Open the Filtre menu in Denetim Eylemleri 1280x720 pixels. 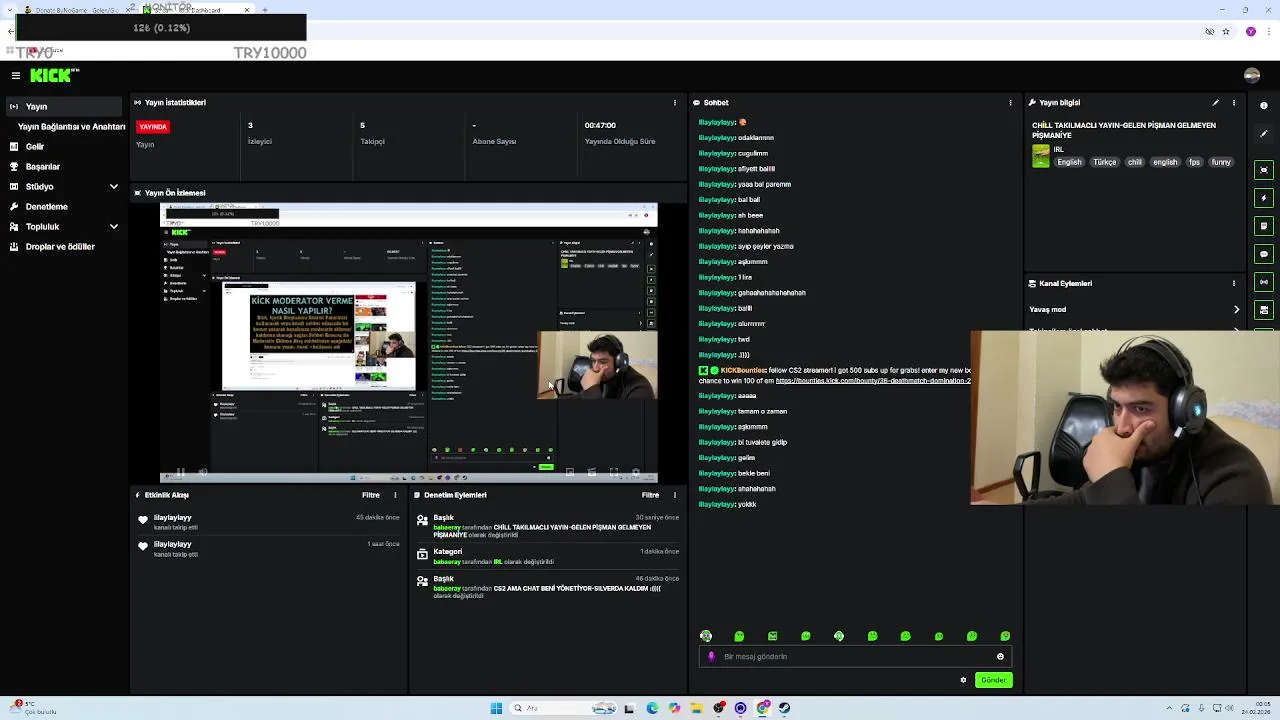650,495
